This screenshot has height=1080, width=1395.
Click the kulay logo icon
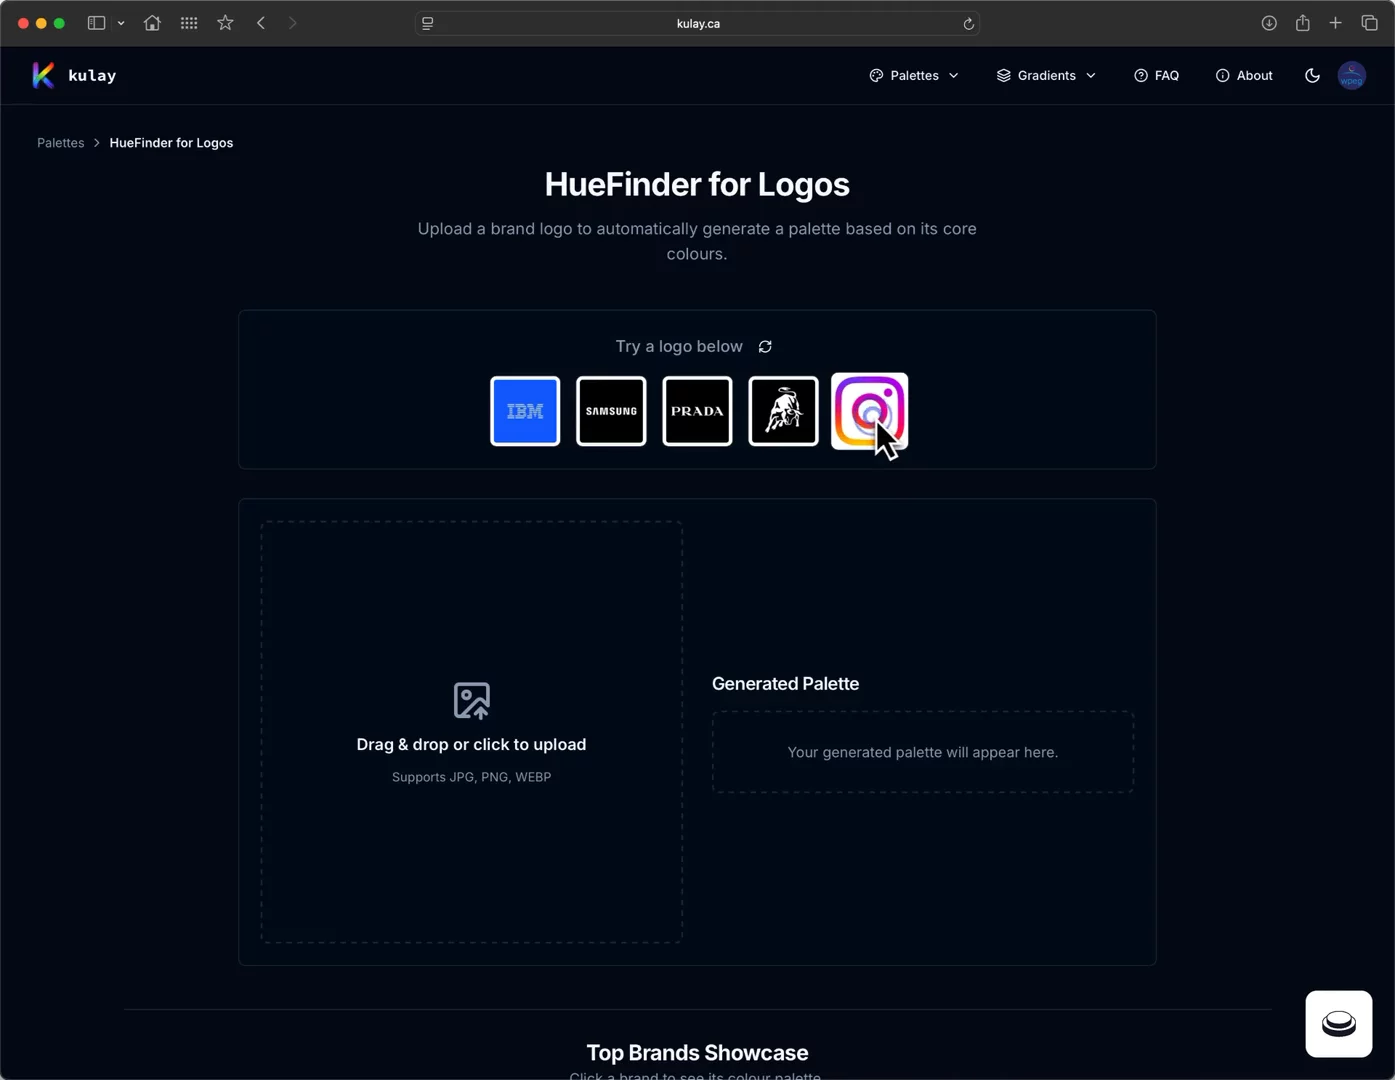click(x=43, y=75)
